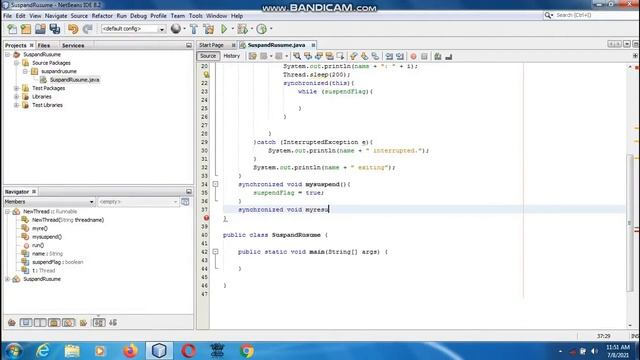This screenshot has height=360, width=640.
Task: Minimize the Projects panel group
Action: click(x=189, y=45)
